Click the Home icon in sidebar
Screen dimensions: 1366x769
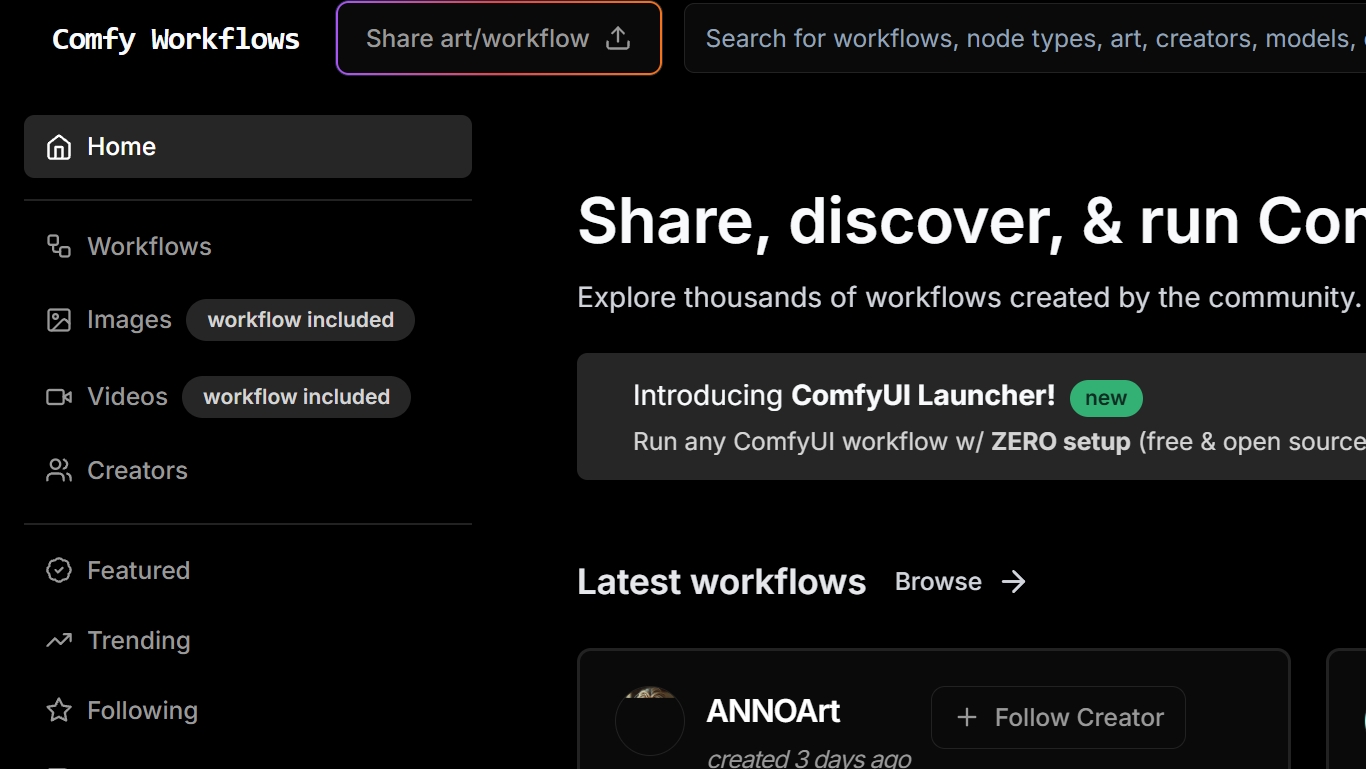tap(59, 147)
